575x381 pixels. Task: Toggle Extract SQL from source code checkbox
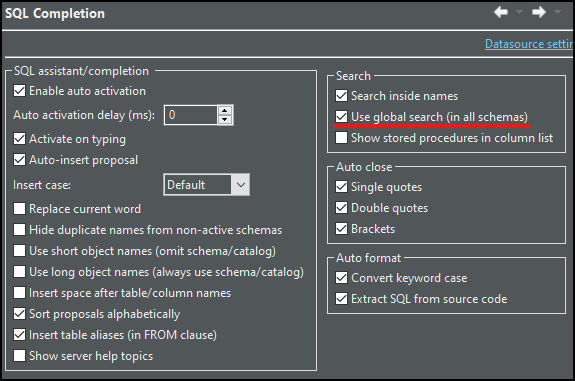click(x=341, y=299)
